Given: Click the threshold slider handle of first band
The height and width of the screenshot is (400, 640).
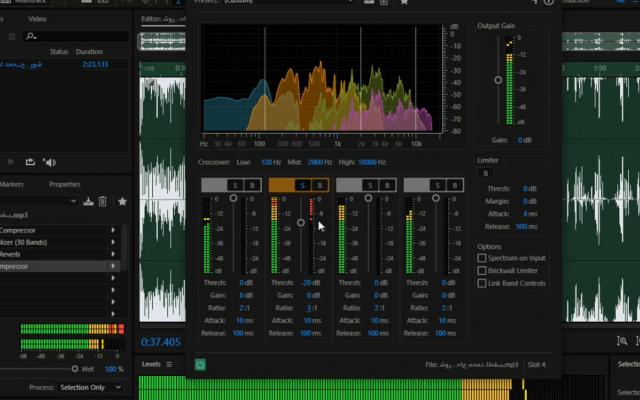Looking at the screenshot, I should tap(233, 198).
